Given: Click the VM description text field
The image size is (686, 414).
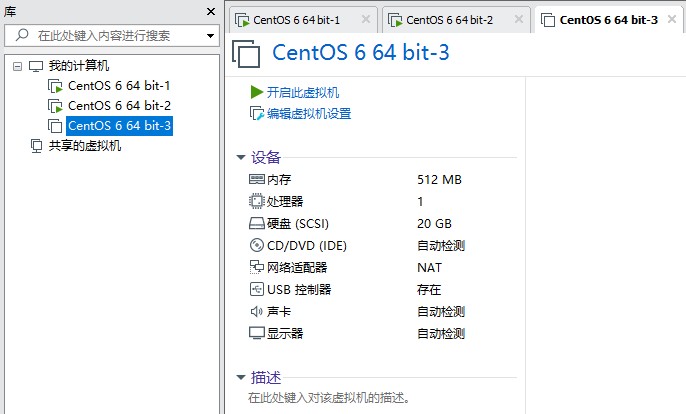Looking at the screenshot, I should (x=329, y=398).
